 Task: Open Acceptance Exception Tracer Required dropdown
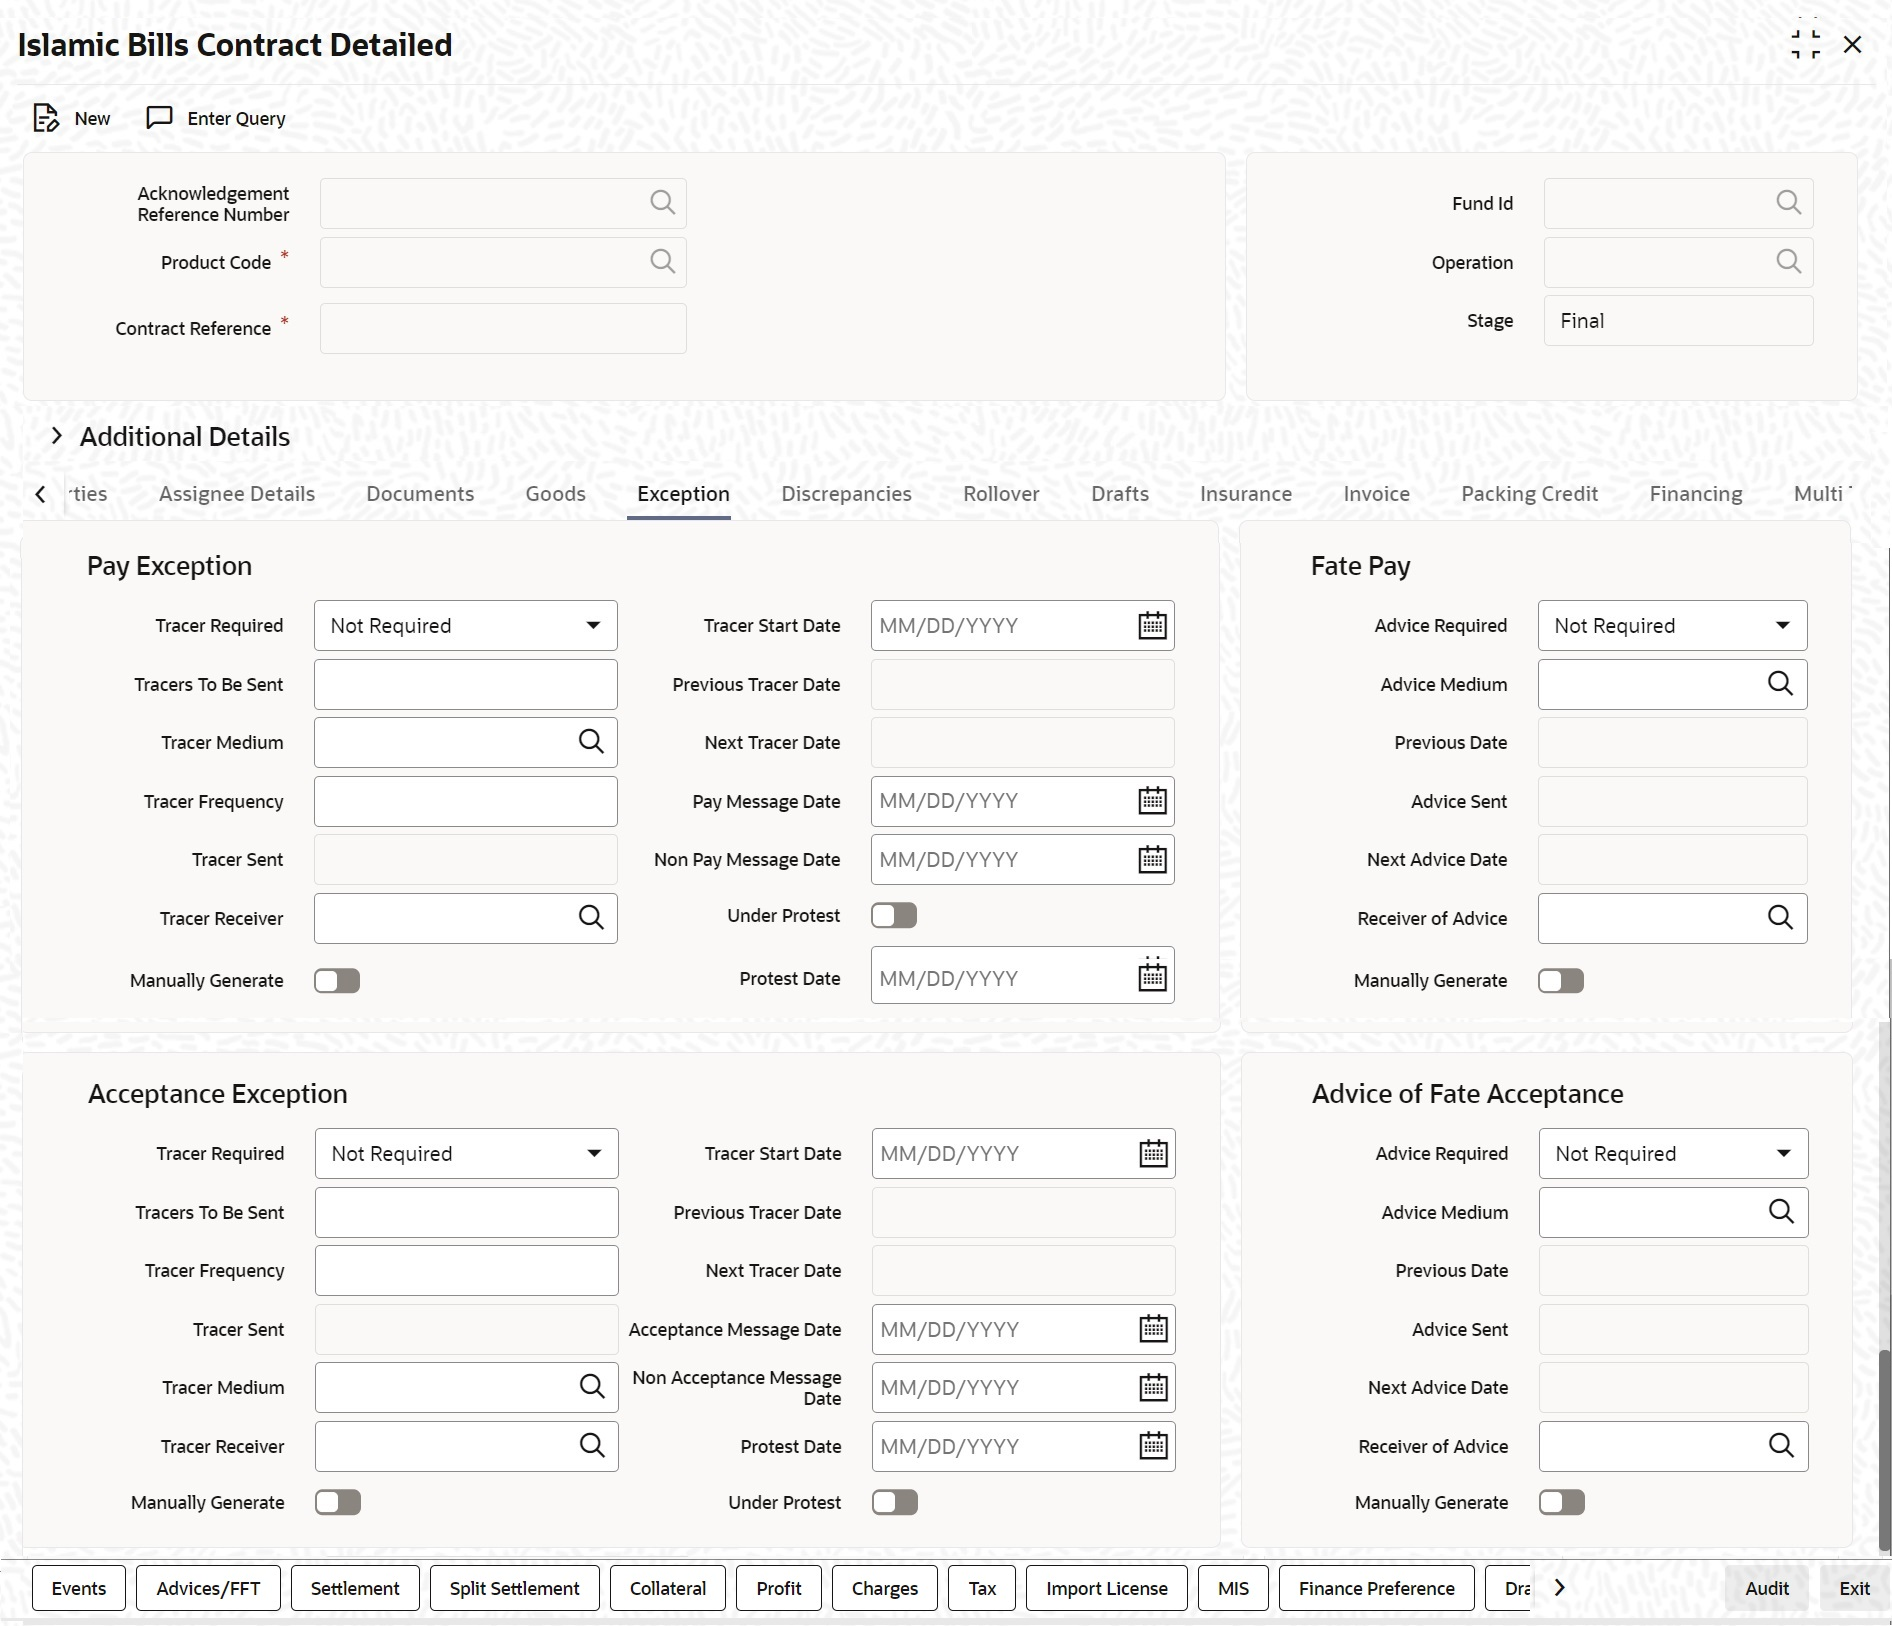(x=467, y=1154)
